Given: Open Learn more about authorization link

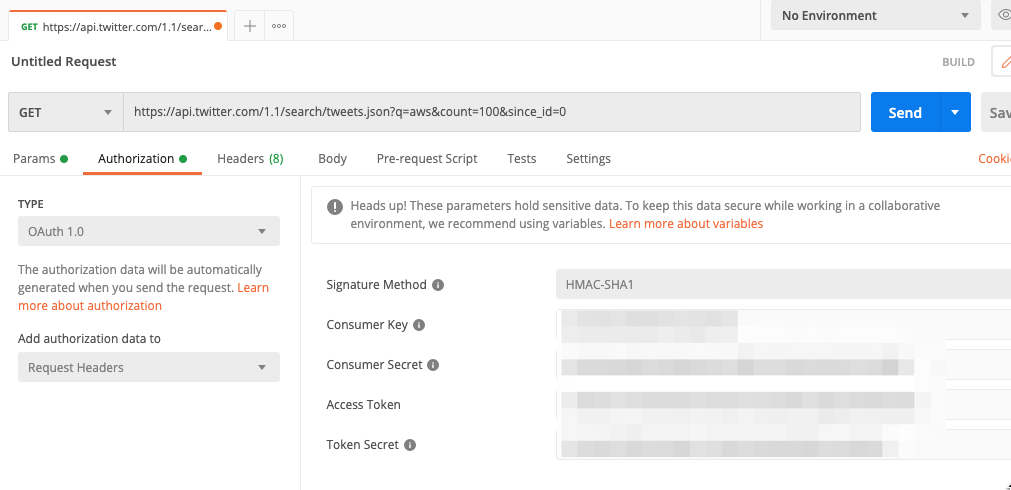Looking at the screenshot, I should tap(143, 297).
